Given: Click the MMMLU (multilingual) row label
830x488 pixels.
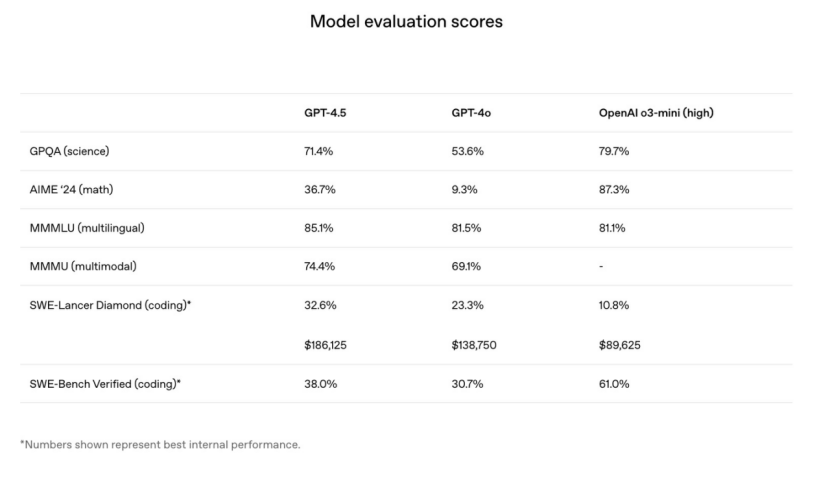Looking at the screenshot, I should pyautogui.click(x=87, y=228).
